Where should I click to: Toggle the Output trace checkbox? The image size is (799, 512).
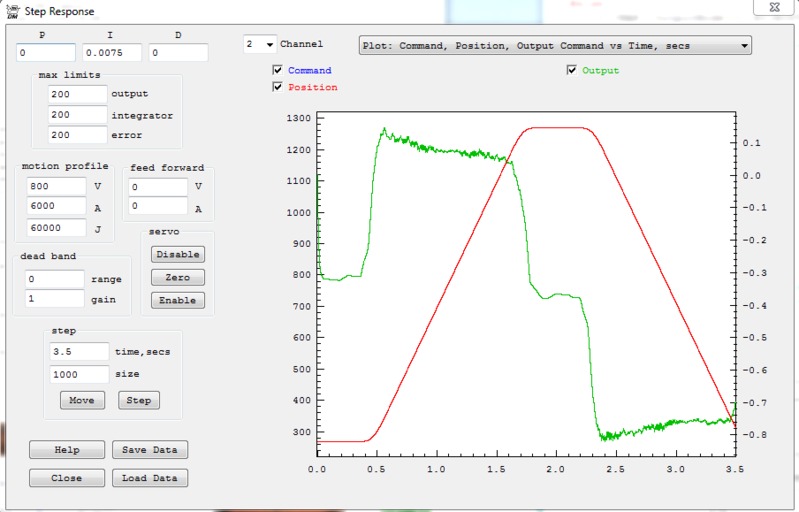[x=572, y=70]
